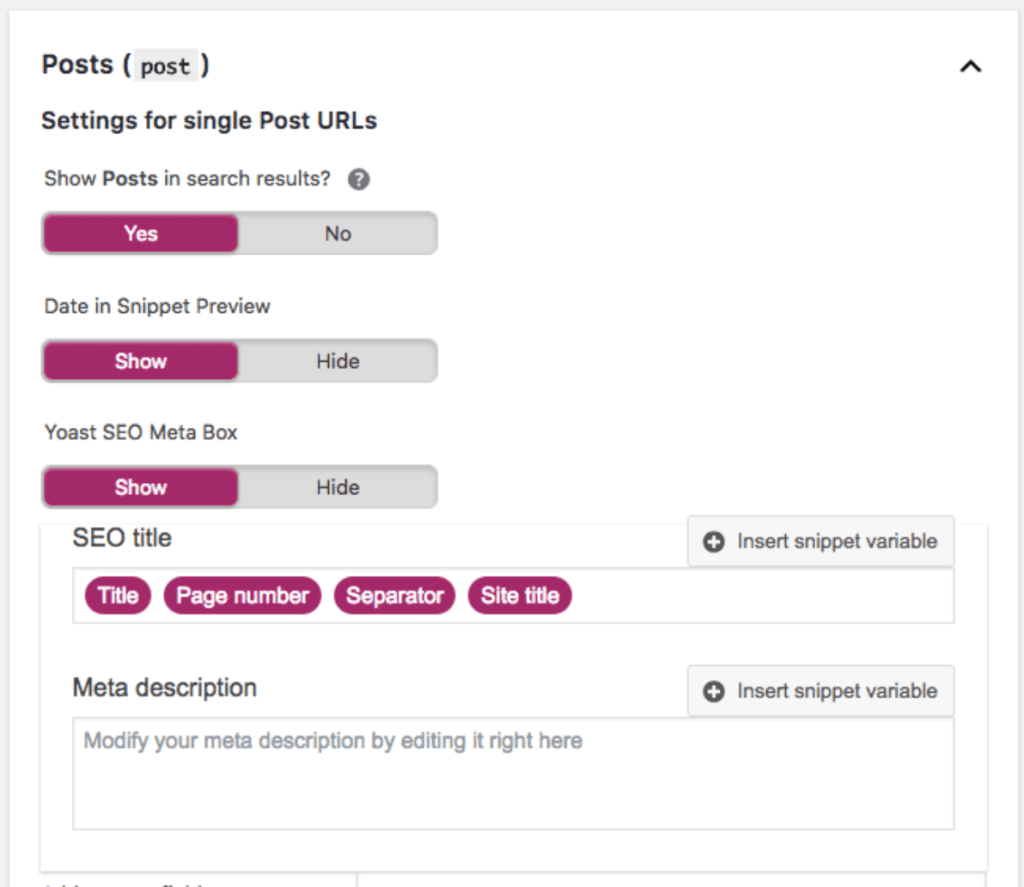The width and height of the screenshot is (1024, 887).
Task: Click the post type code label
Action: [x=165, y=67]
